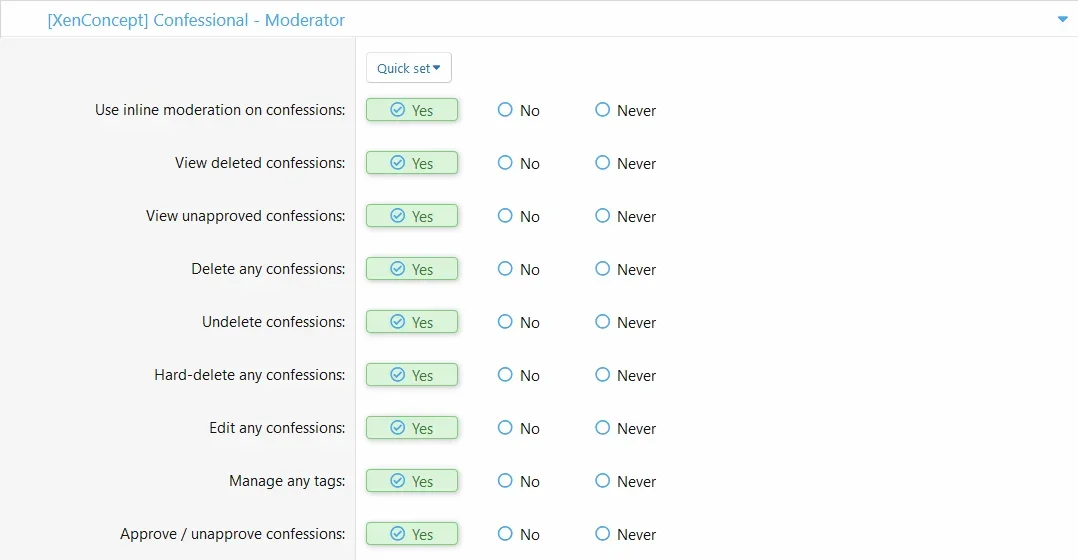Set View deleted confessions to No

pos(518,164)
